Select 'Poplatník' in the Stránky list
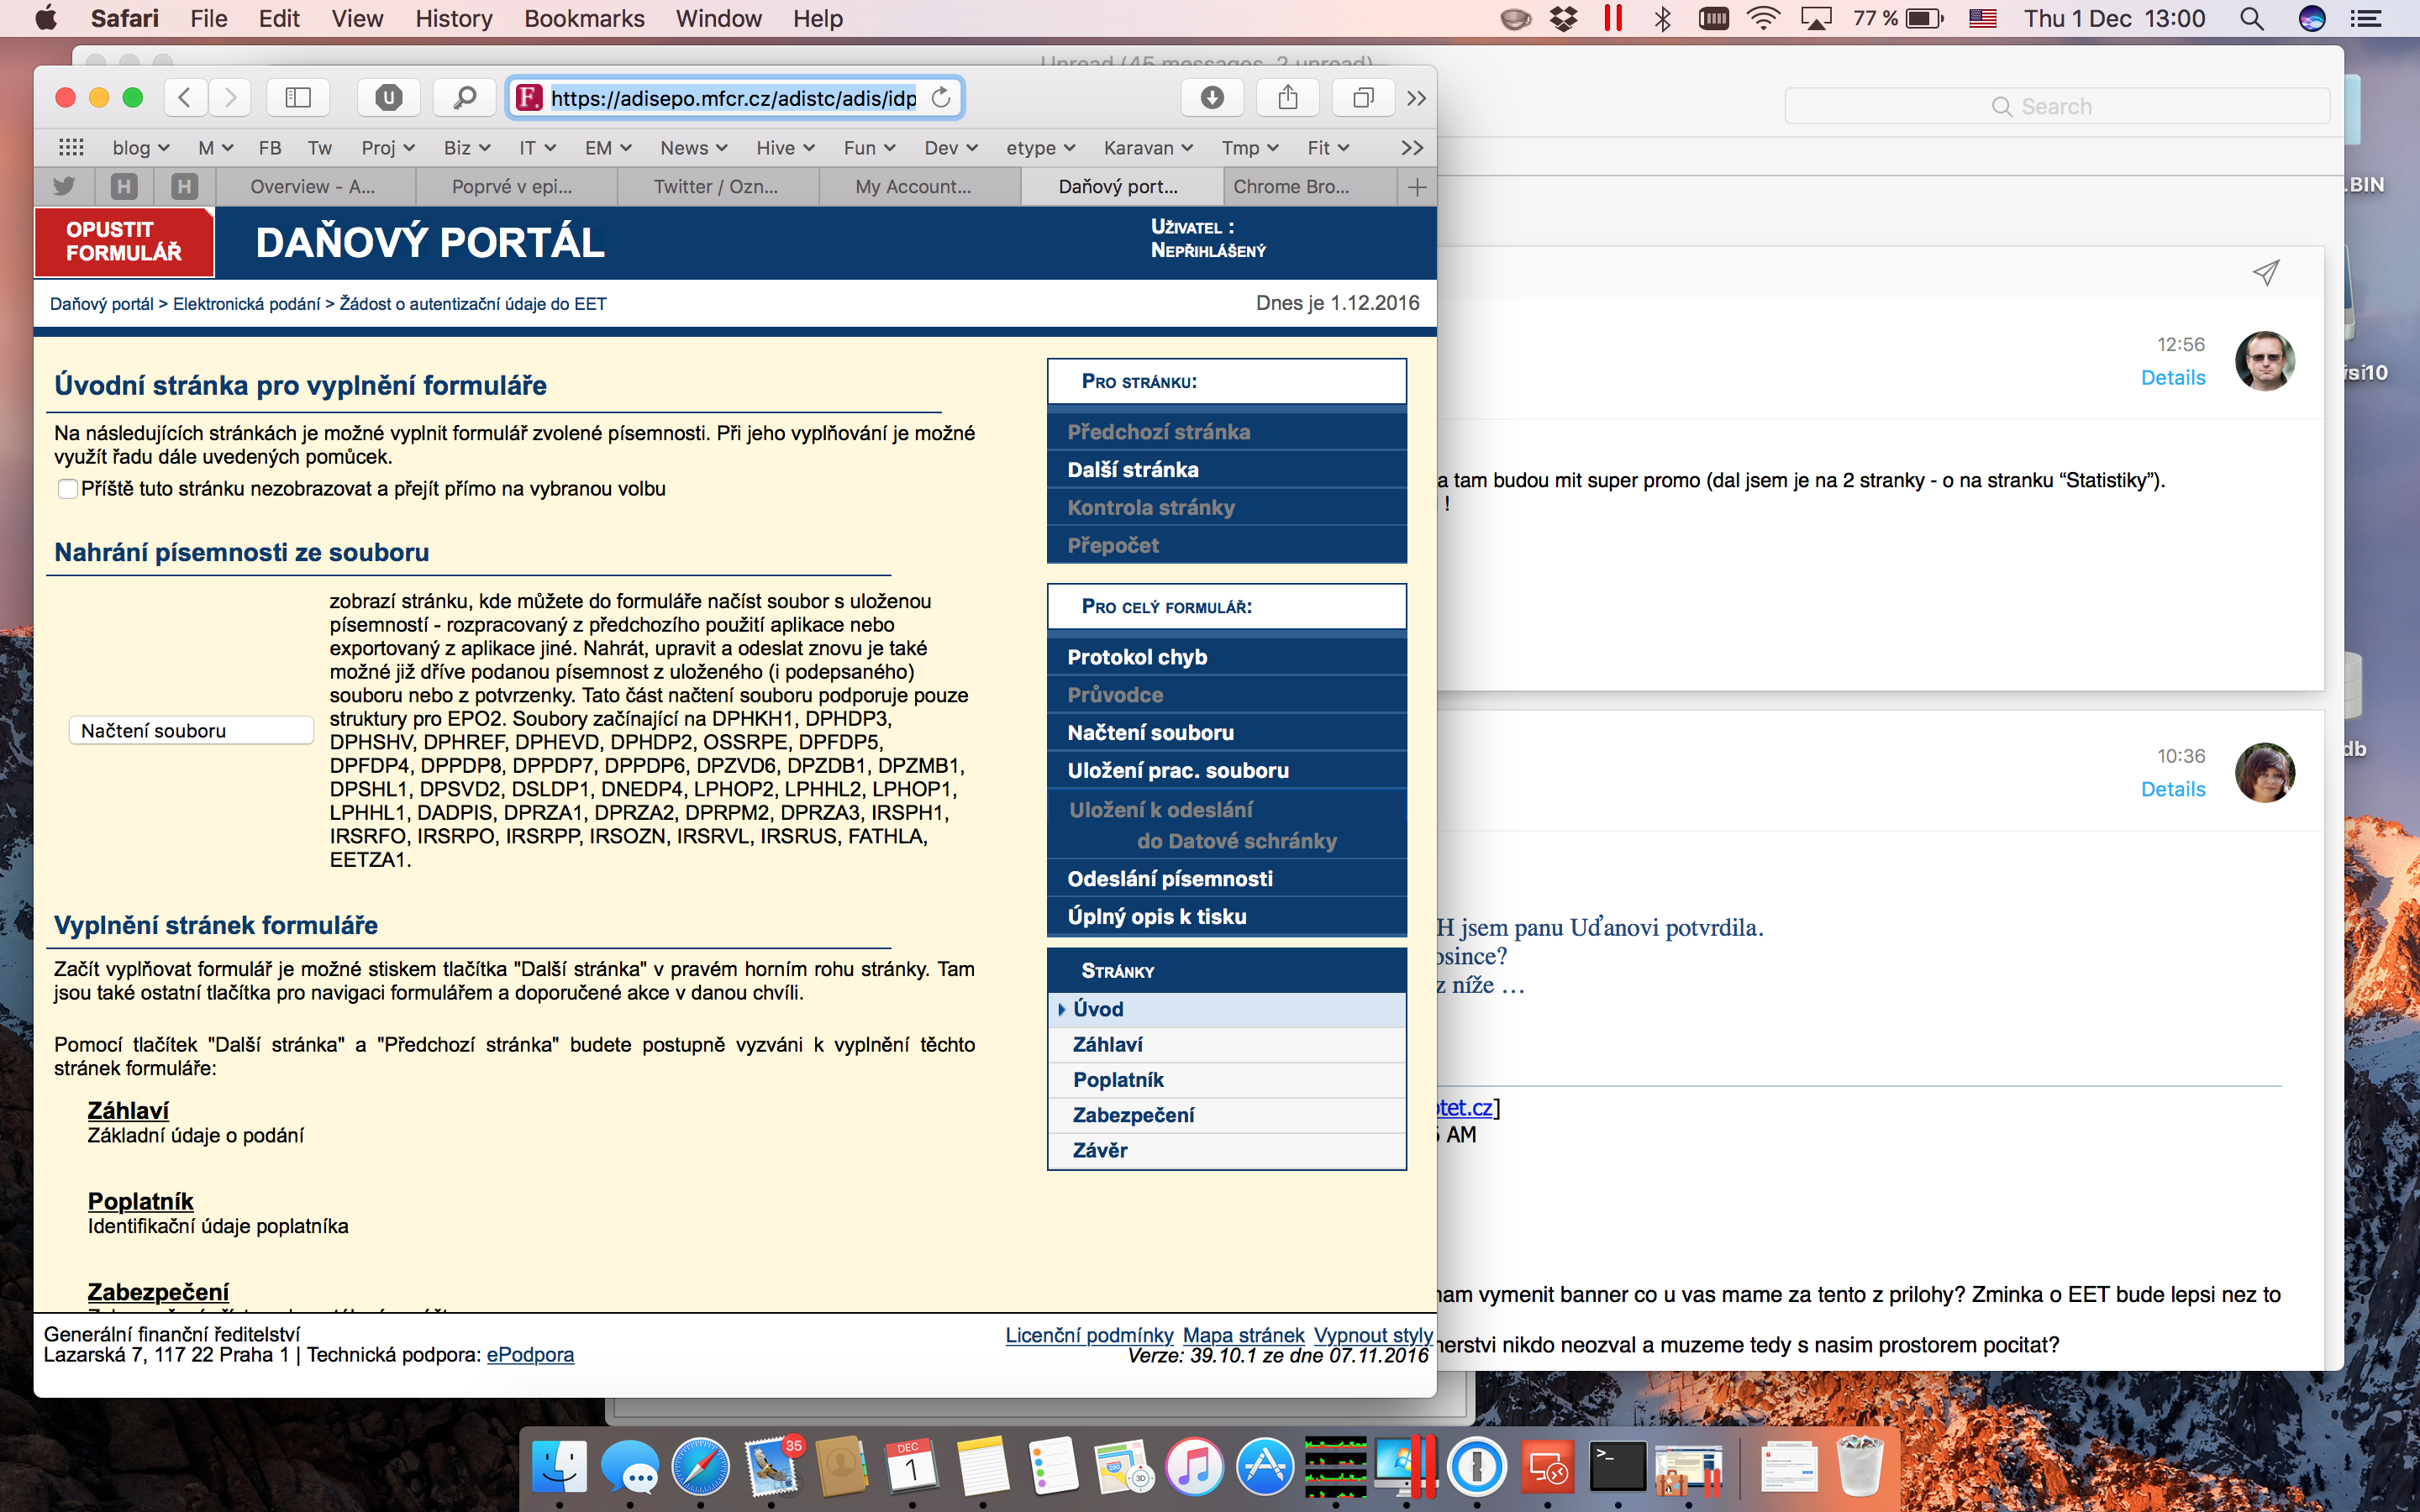The width and height of the screenshot is (2420, 1512). [1118, 1080]
